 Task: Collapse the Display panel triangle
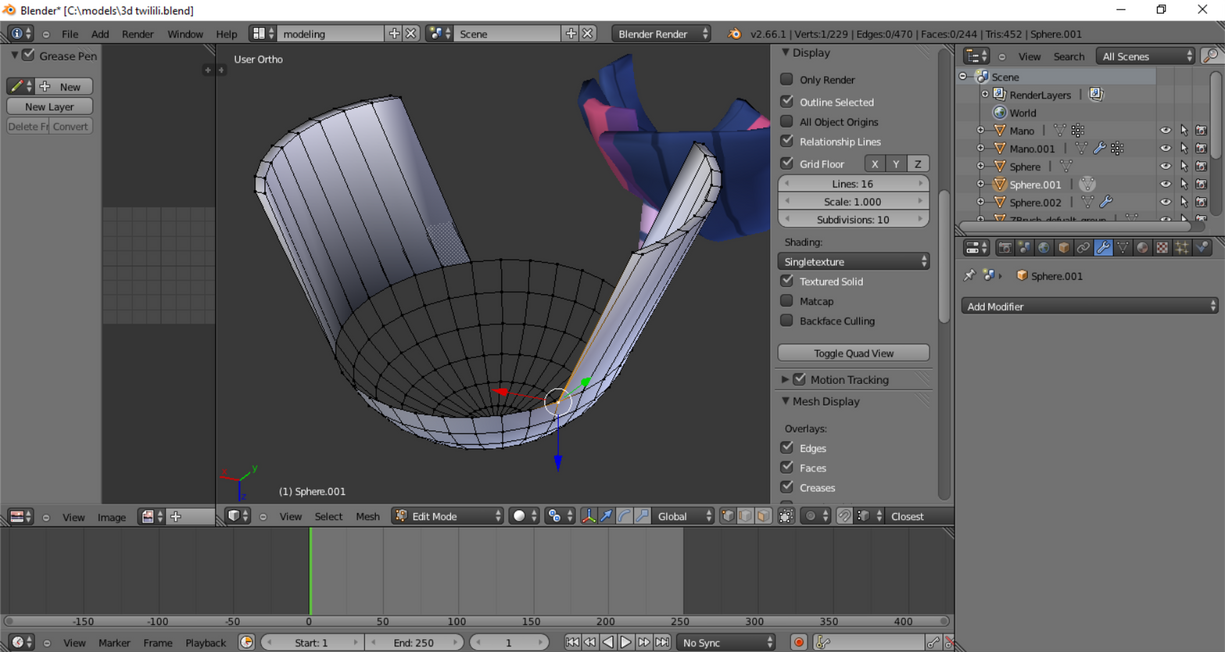786,52
